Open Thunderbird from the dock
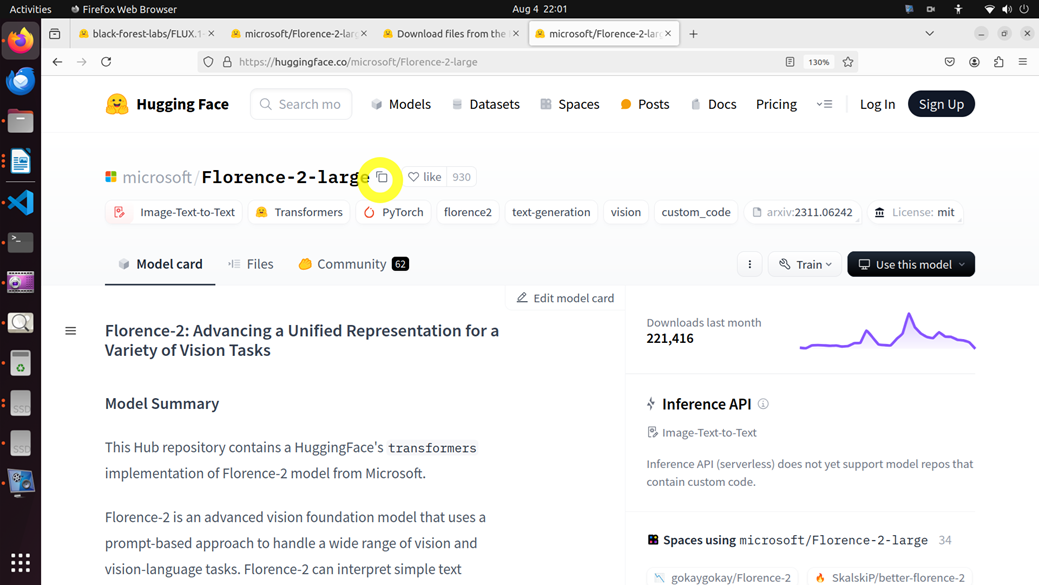1039x585 pixels. pos(21,81)
